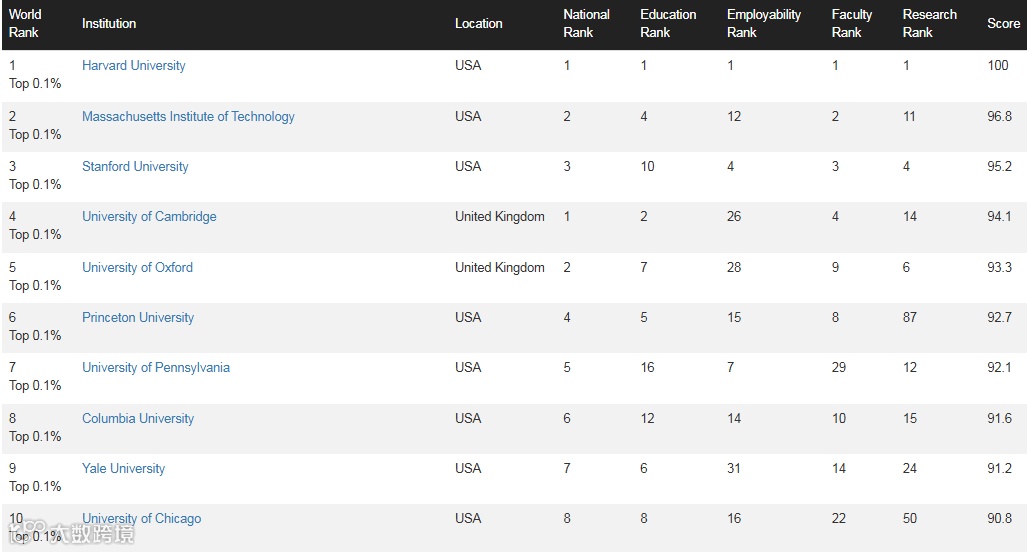Sort by World Rank column header

pos(25,24)
